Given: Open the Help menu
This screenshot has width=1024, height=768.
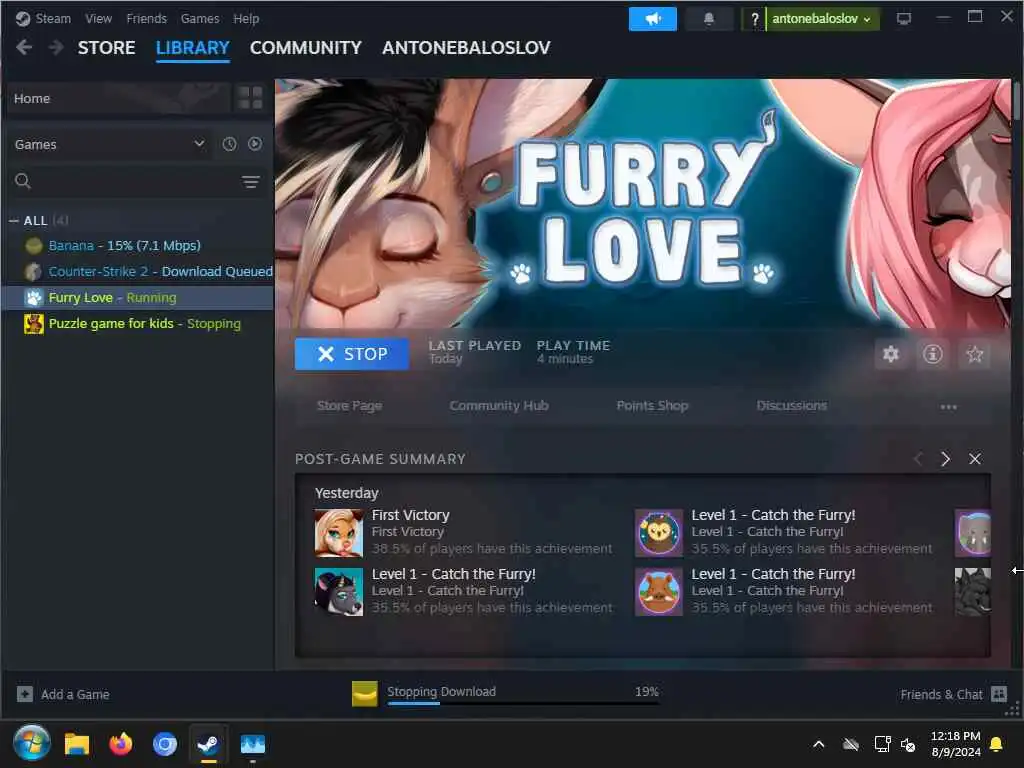Looking at the screenshot, I should tap(246, 19).
